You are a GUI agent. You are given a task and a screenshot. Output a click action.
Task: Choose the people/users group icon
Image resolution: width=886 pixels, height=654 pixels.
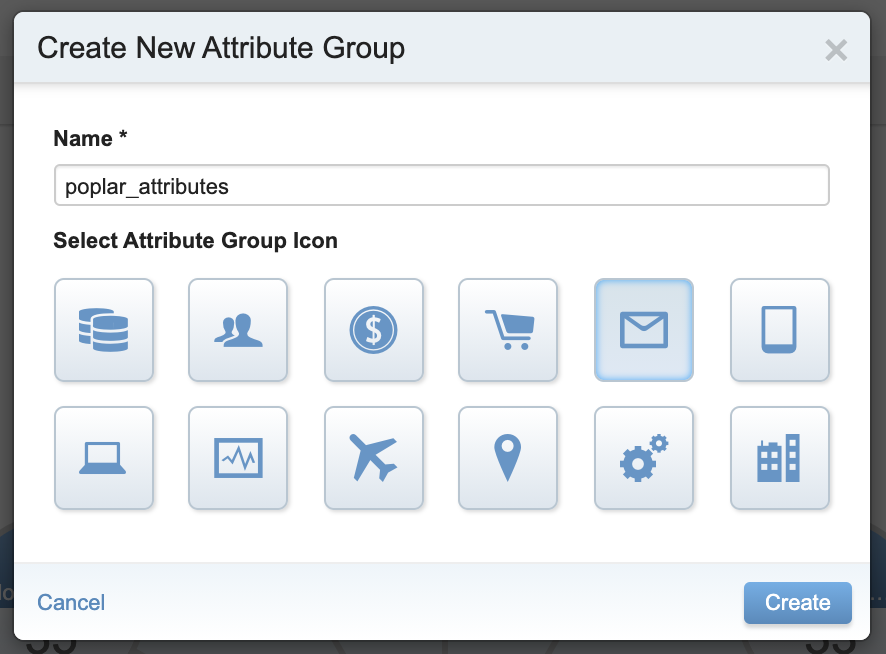click(238, 330)
